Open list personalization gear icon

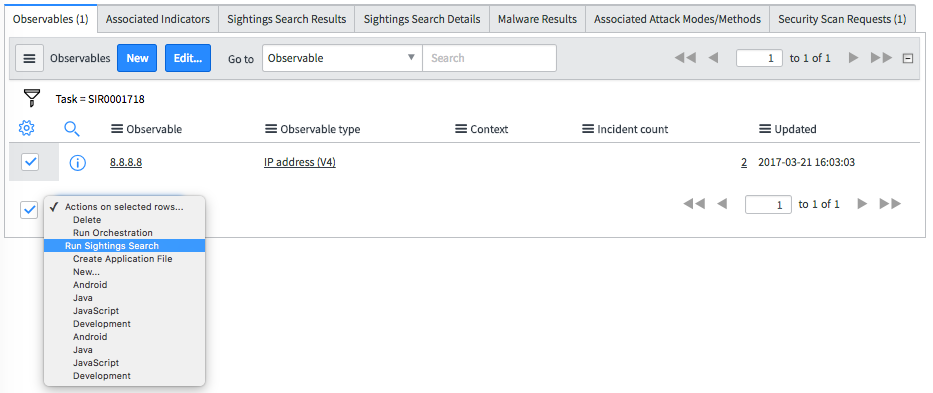[26, 128]
